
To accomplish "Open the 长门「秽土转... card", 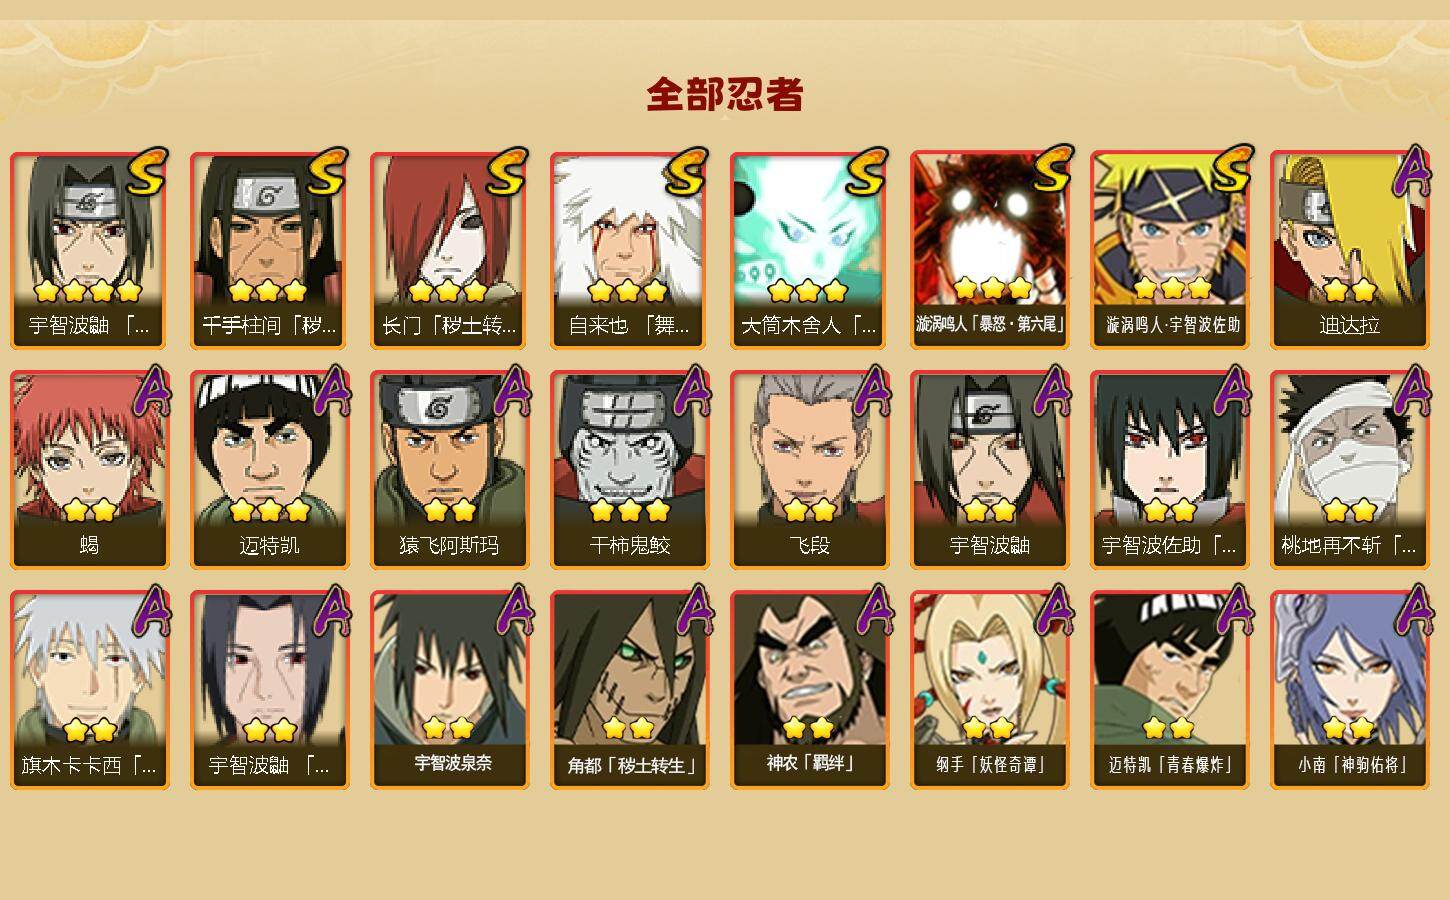I will [x=449, y=250].
